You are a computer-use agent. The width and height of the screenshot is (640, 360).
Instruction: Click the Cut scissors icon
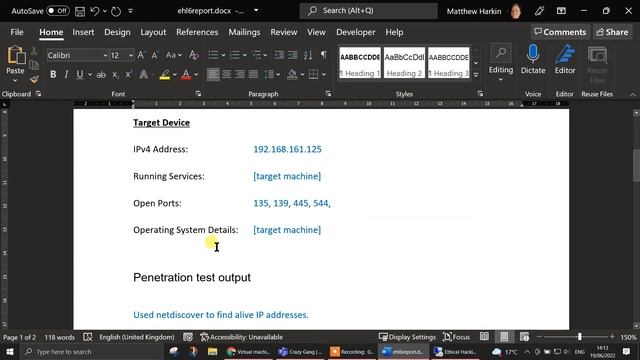coord(34,51)
